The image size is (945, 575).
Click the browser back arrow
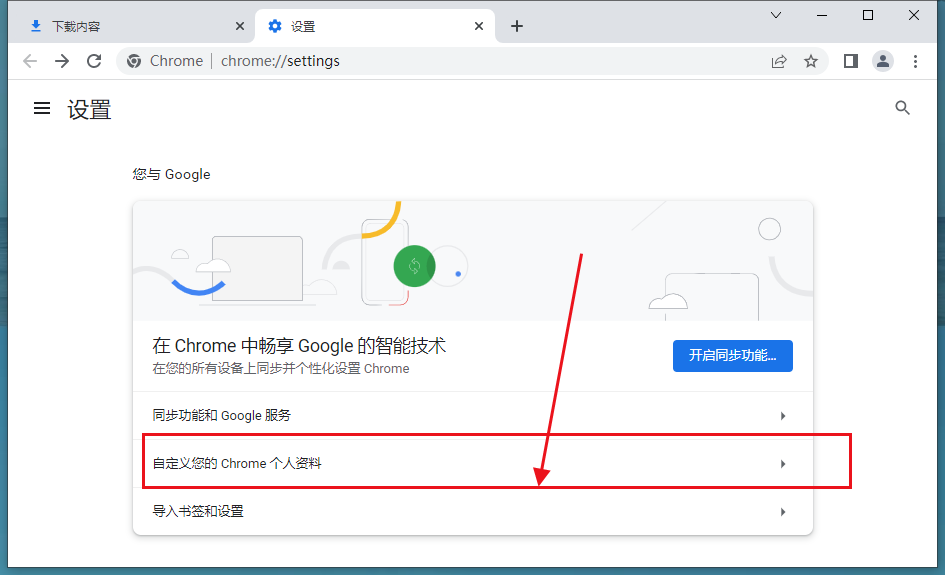point(30,61)
